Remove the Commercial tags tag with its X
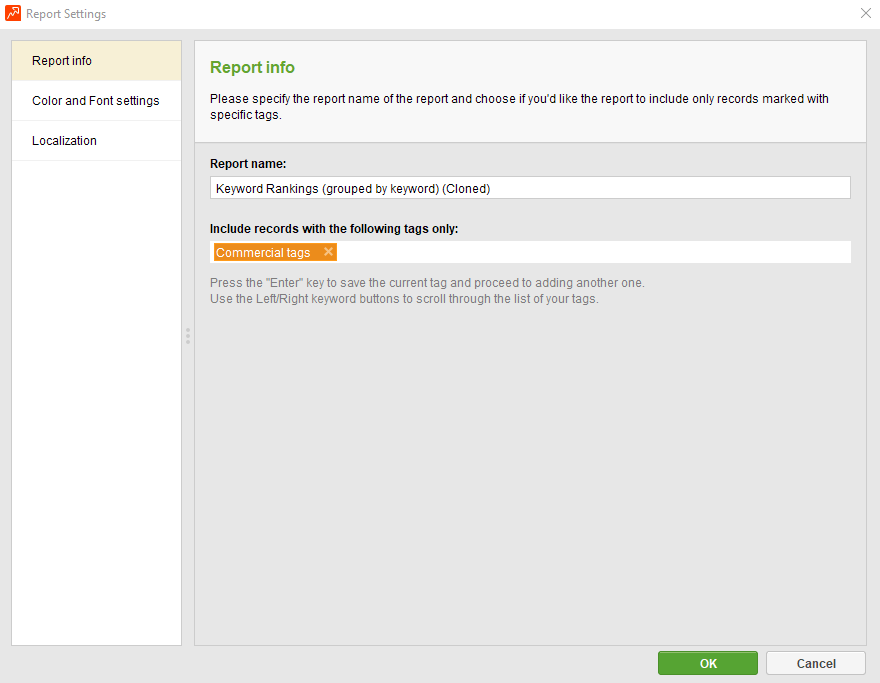This screenshot has height=683, width=880. (x=328, y=252)
